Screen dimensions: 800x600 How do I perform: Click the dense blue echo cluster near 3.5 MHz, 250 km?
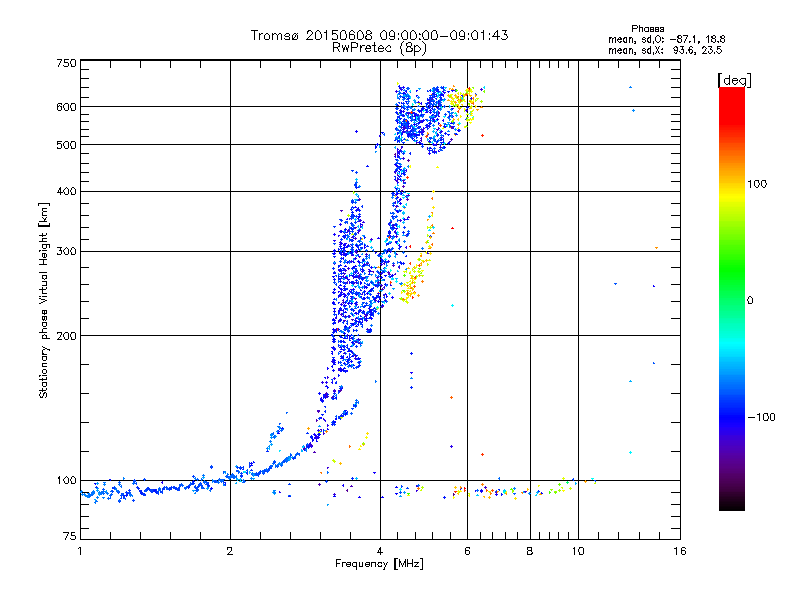coord(352,286)
